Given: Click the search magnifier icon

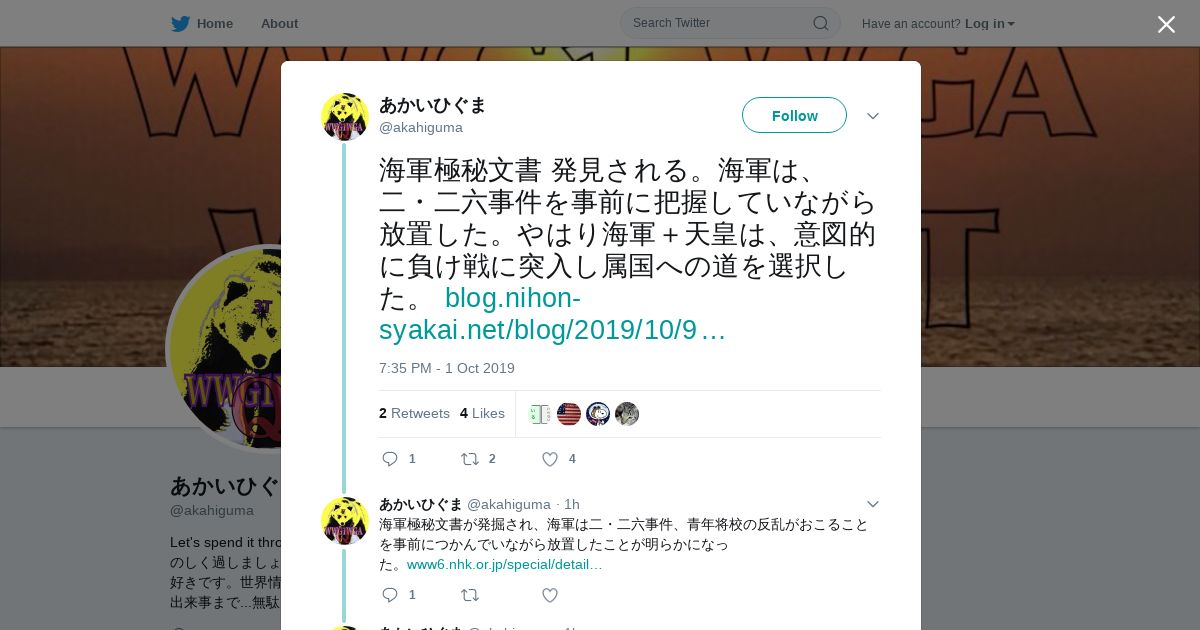Looking at the screenshot, I should click(820, 23).
